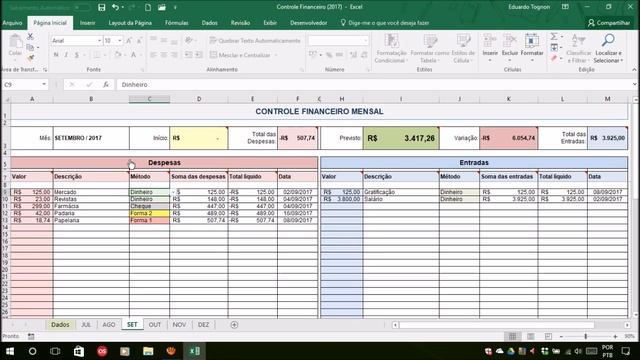Click the Compartilhar share button

[609, 23]
